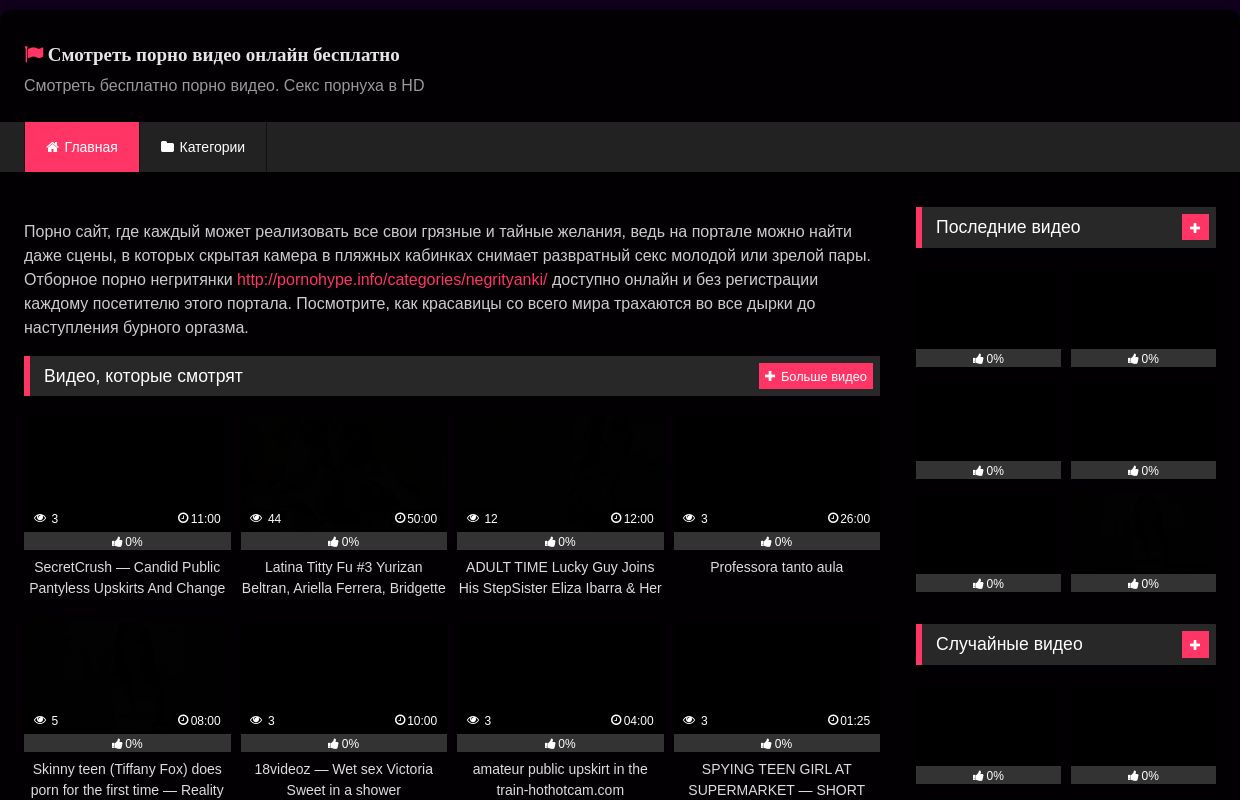
Task: Click the clock icon showing the 50:00 duration
Action: 400,519
